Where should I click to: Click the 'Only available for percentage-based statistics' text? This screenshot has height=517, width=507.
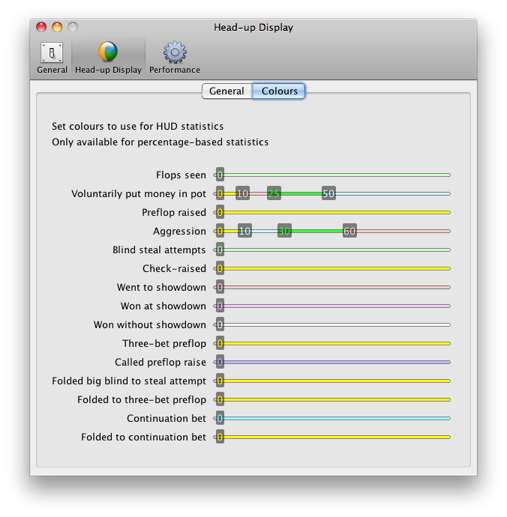coord(160,142)
